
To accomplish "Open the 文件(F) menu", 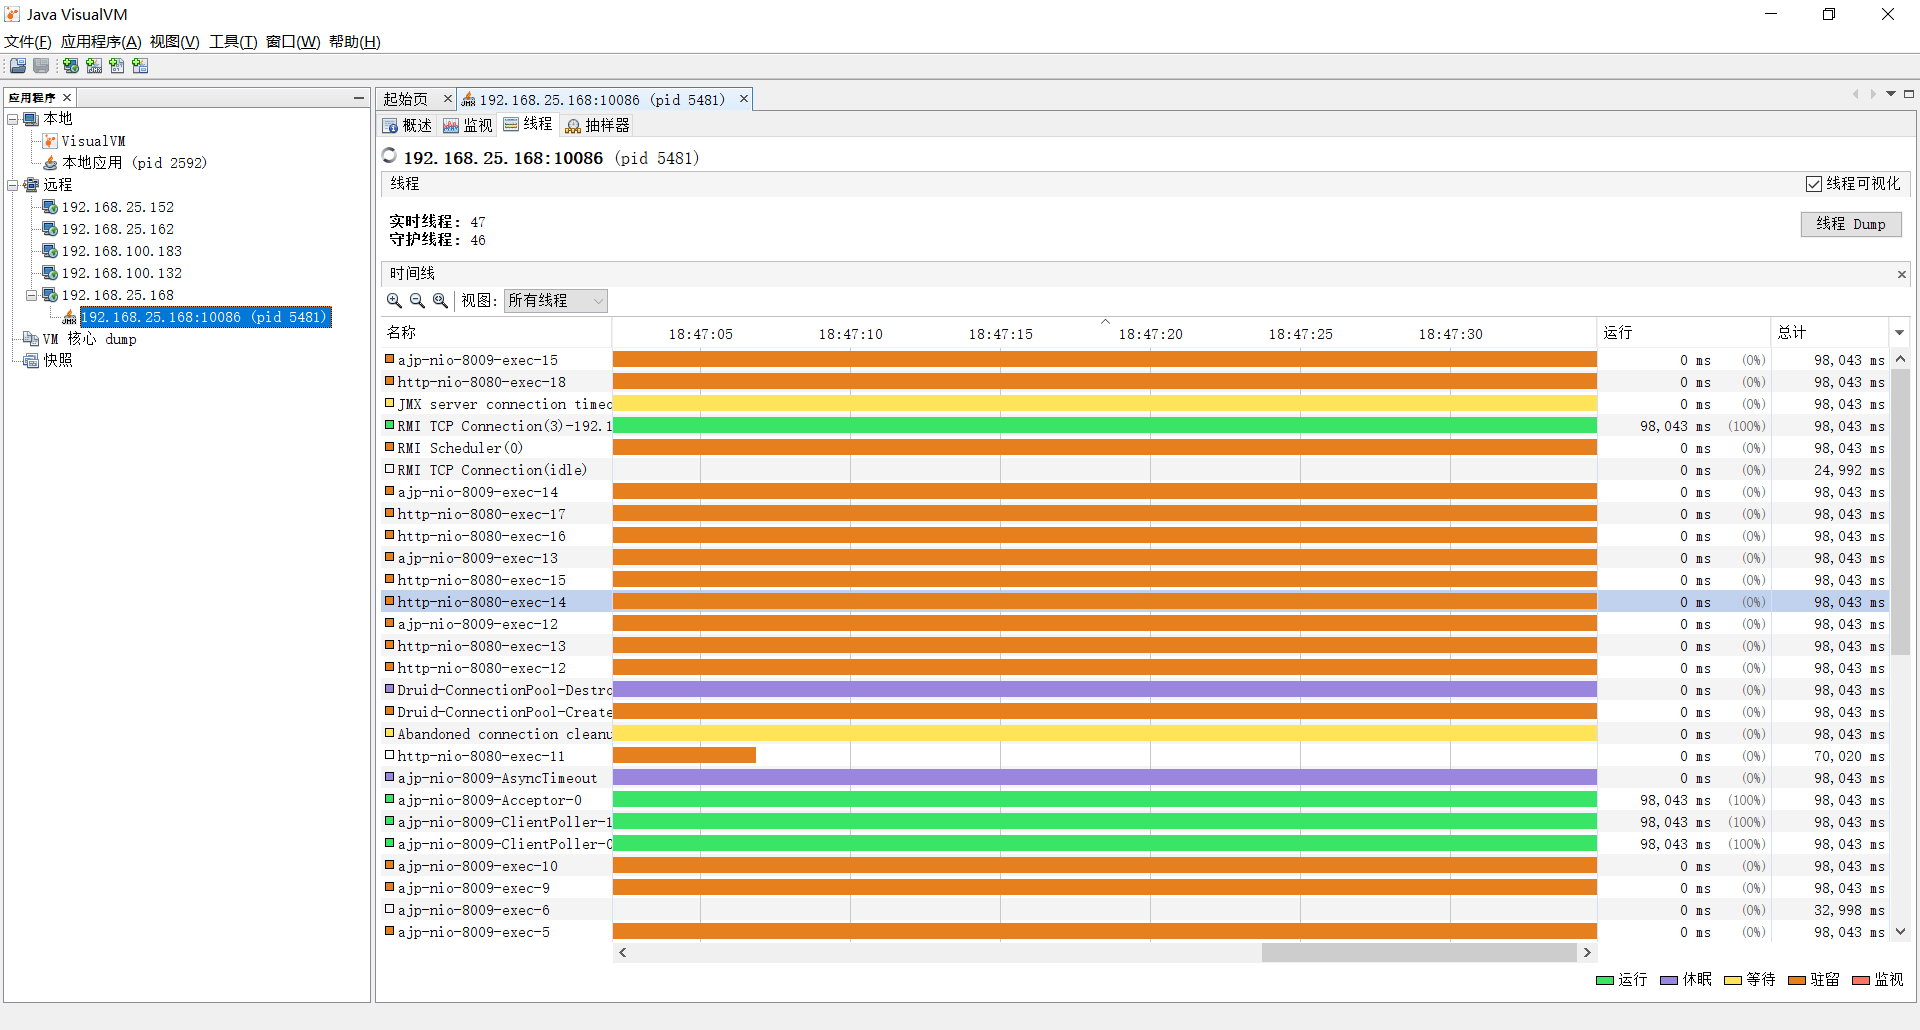I will click(x=28, y=42).
